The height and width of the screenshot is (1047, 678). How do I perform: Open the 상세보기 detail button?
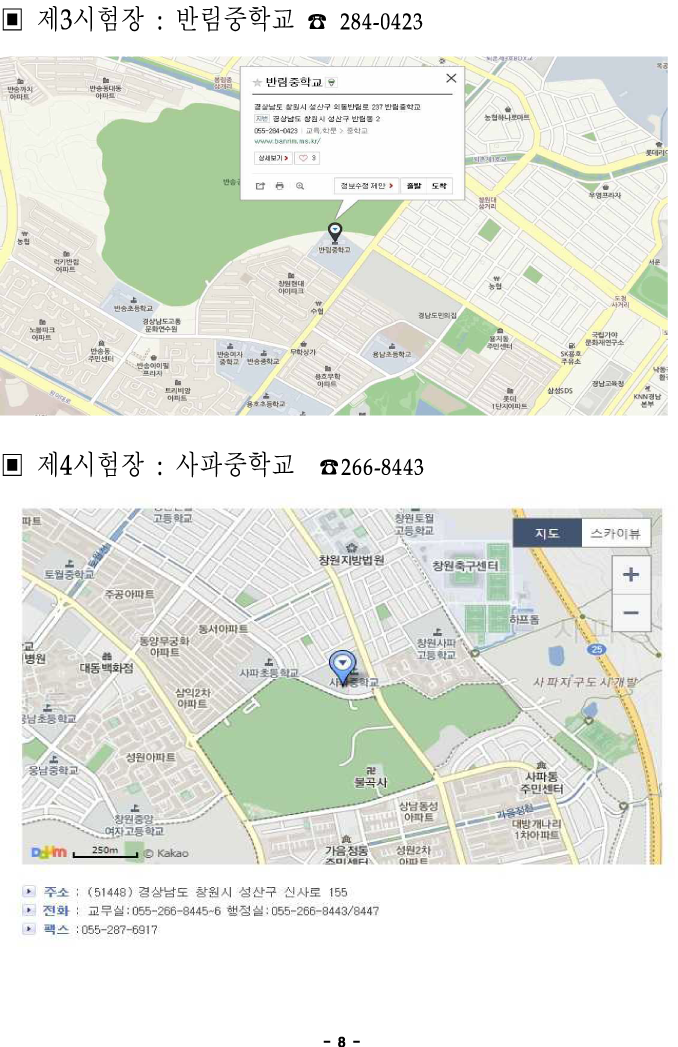[x=273, y=158]
